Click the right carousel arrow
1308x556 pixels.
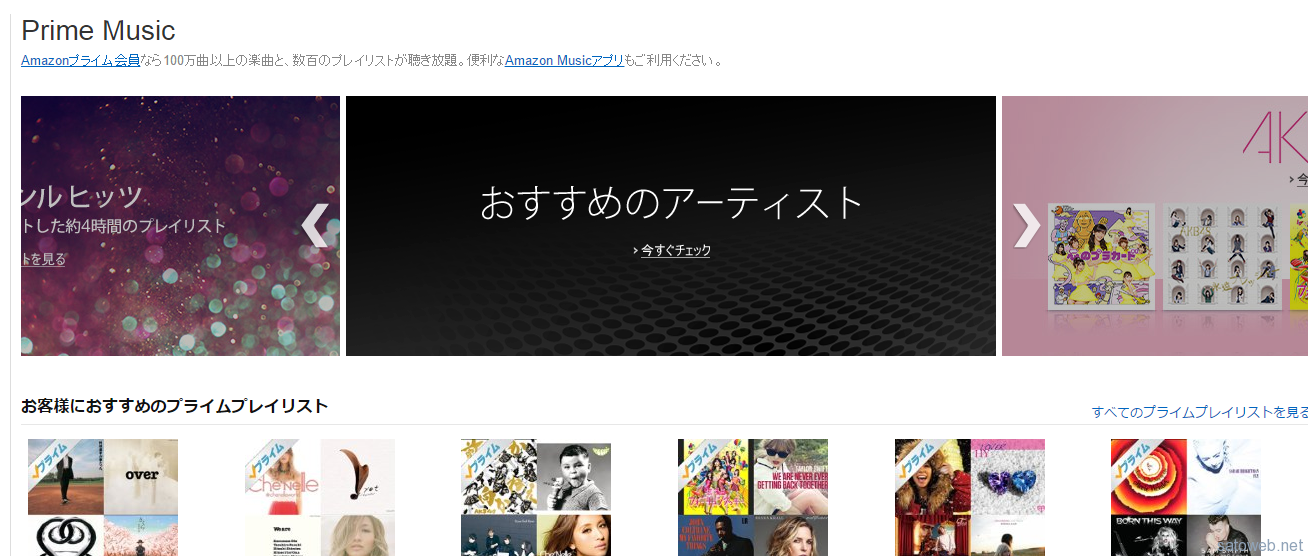pyautogui.click(x=1027, y=225)
